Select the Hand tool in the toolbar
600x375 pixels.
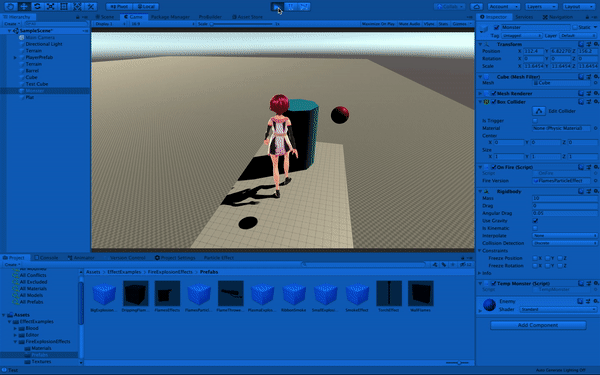10,7
